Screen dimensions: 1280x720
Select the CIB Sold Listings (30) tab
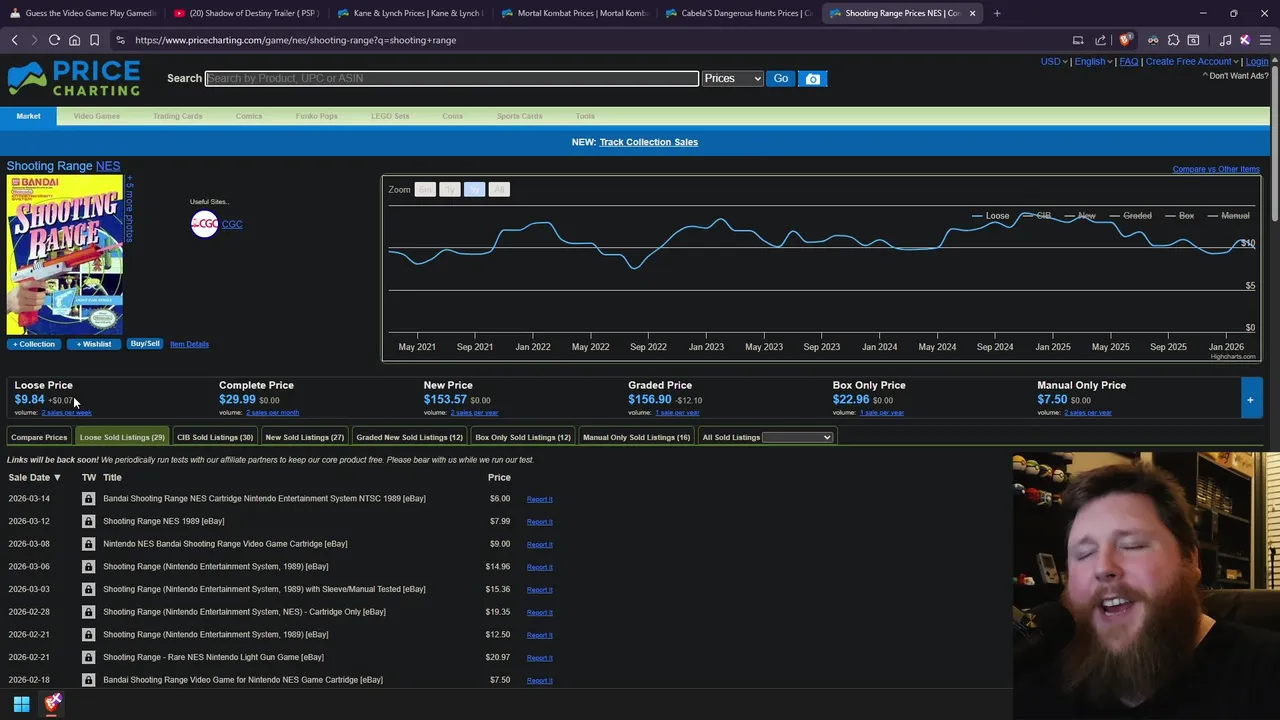(x=215, y=437)
